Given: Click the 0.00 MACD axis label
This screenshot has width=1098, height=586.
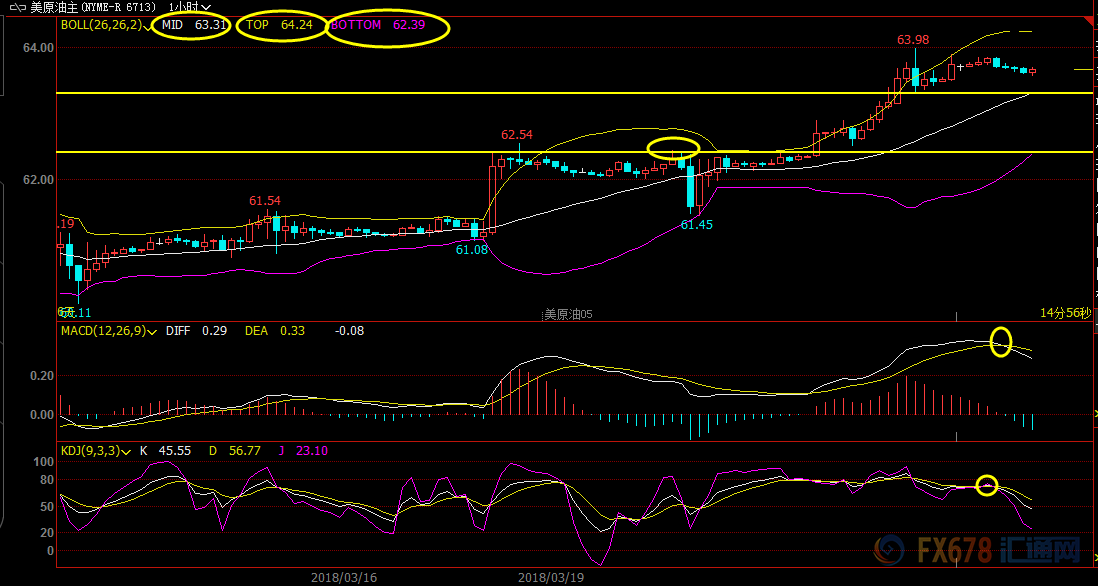Looking at the screenshot, I should pos(43,414).
